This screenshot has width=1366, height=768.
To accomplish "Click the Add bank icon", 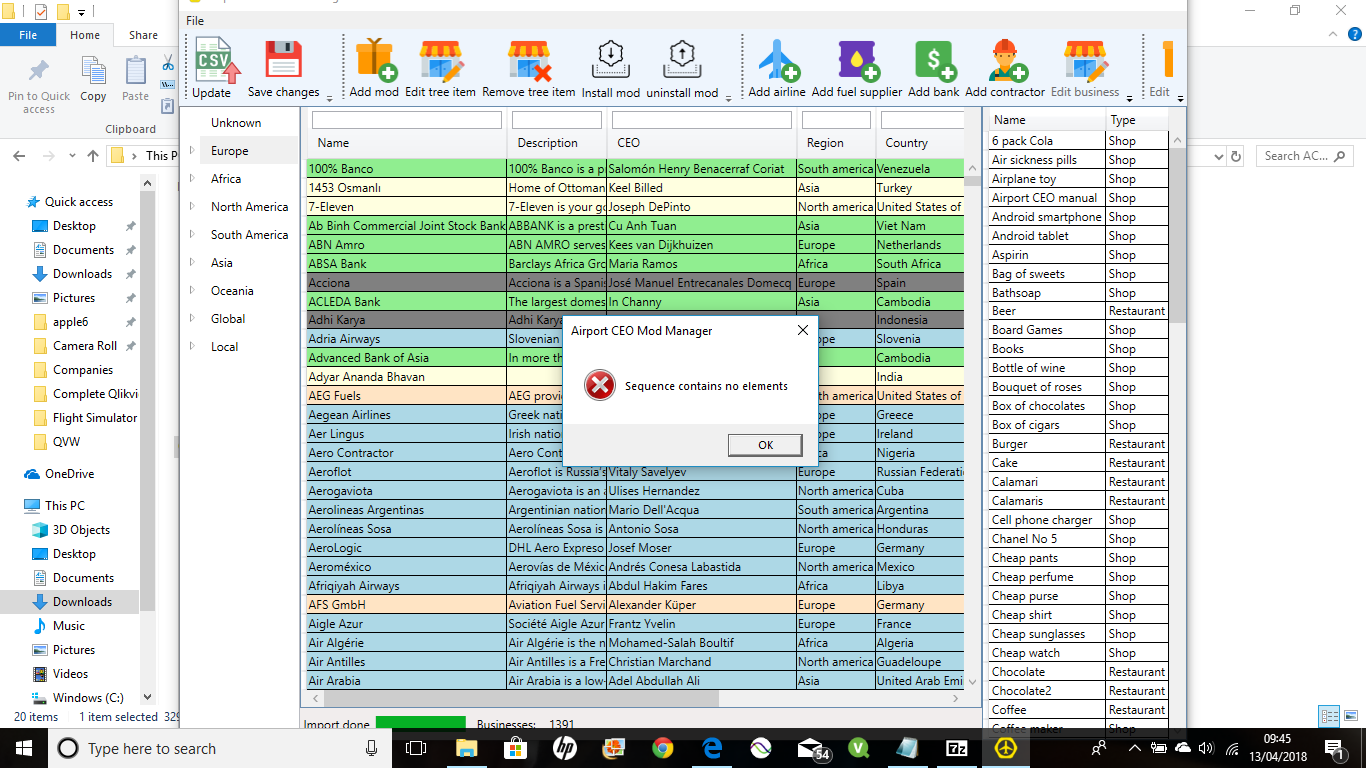I will point(935,60).
